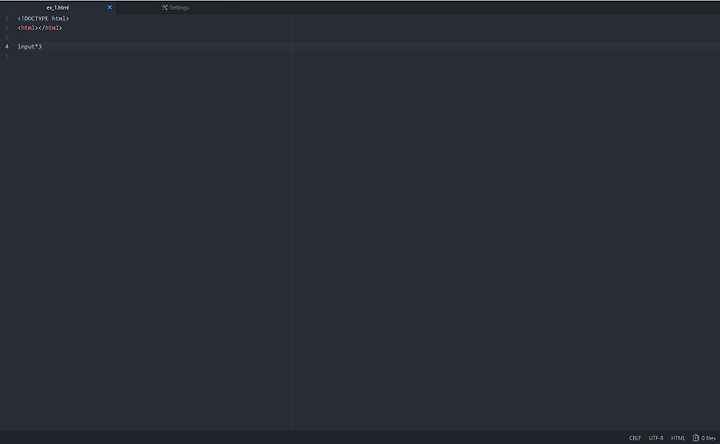
Task: Click the DOCTYPE html line
Action: (x=43, y=18)
